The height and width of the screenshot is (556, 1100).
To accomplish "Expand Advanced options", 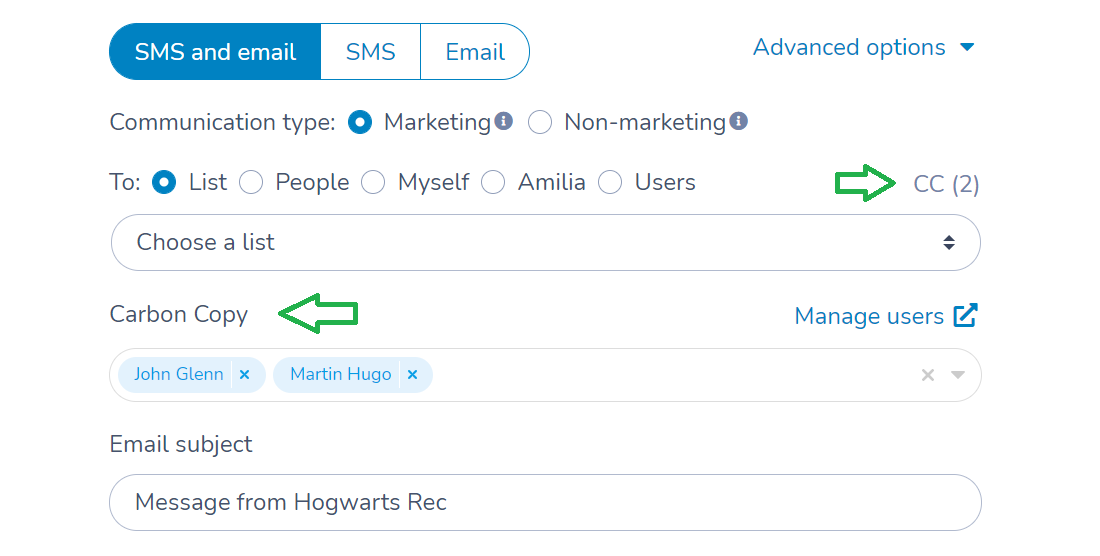I will click(x=863, y=47).
